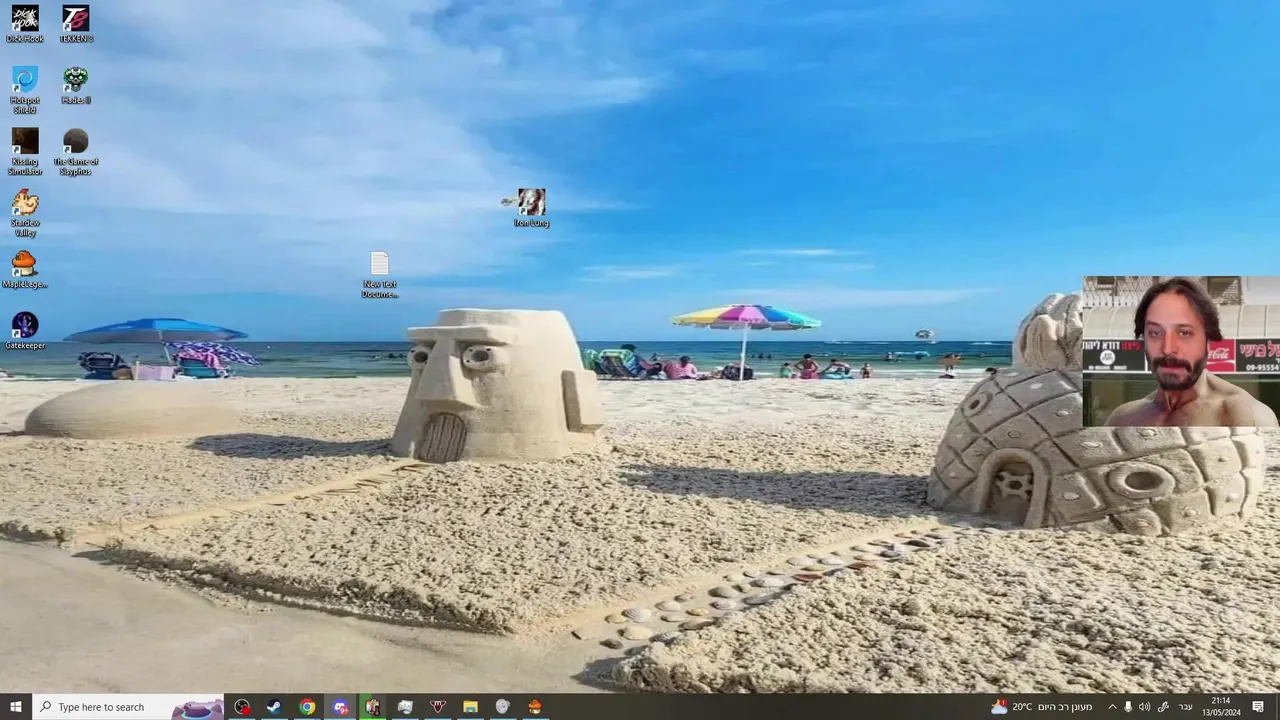The width and height of the screenshot is (1280, 720).
Task: Select the Hades II desktop shortcut
Action: 76,86
